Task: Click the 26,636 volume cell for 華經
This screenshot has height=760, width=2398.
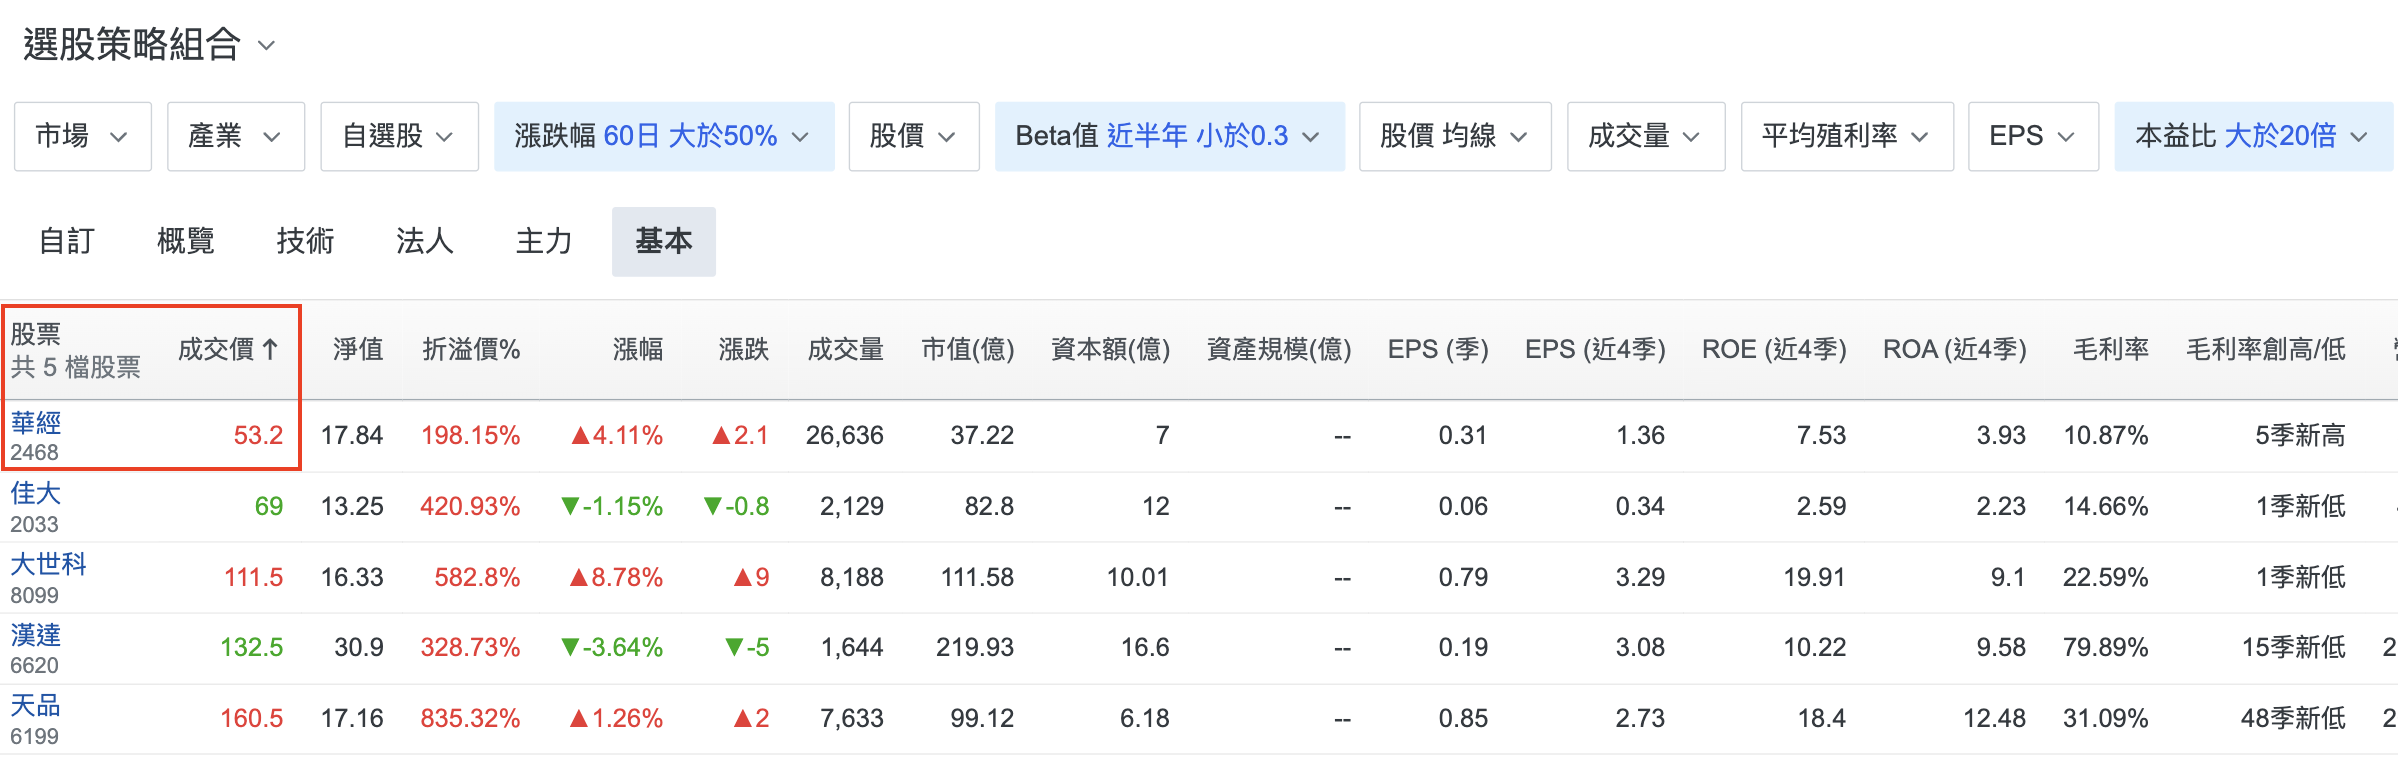Action: [845, 436]
